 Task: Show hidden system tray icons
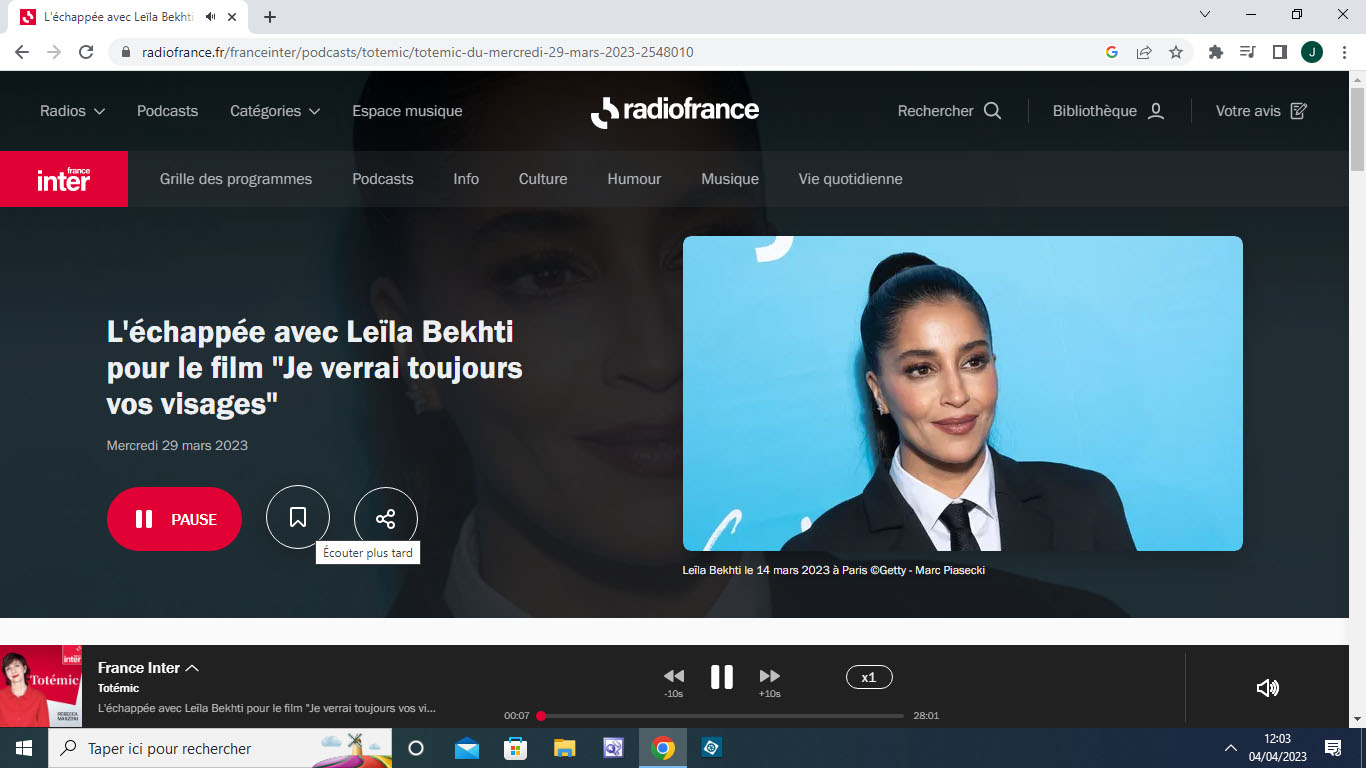[x=1231, y=748]
